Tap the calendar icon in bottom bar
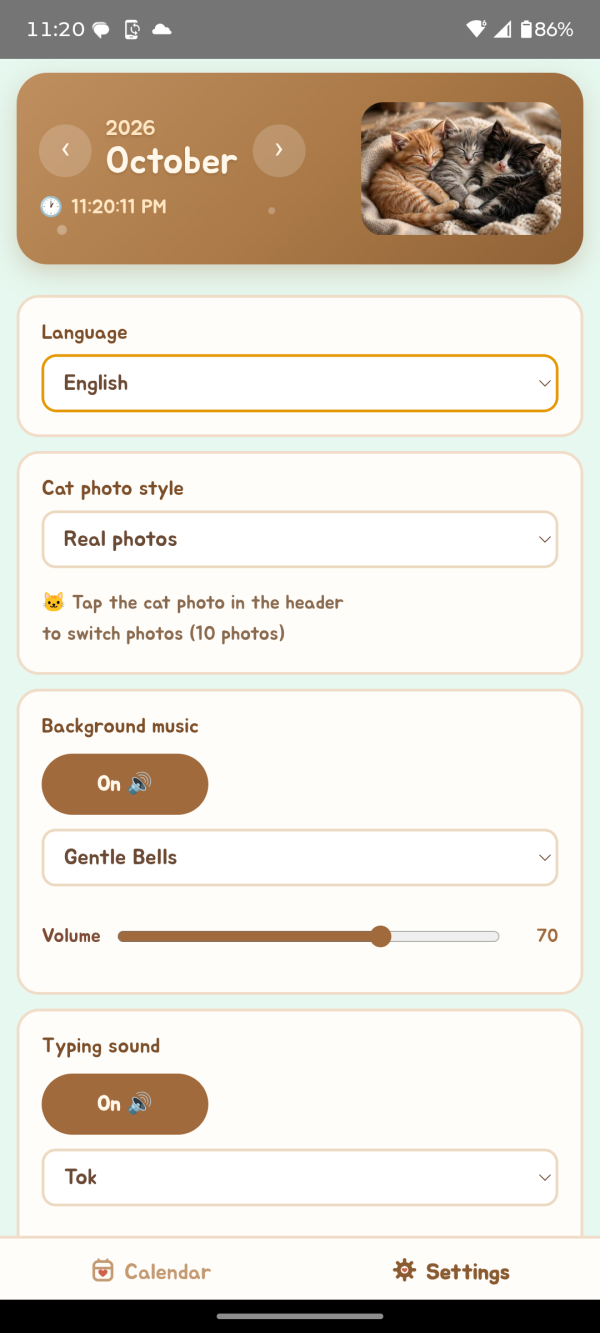 pos(102,1271)
